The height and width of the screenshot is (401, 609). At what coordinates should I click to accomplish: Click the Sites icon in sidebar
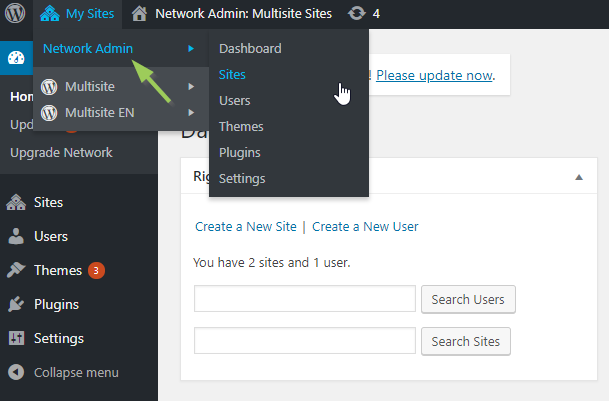click(16, 202)
